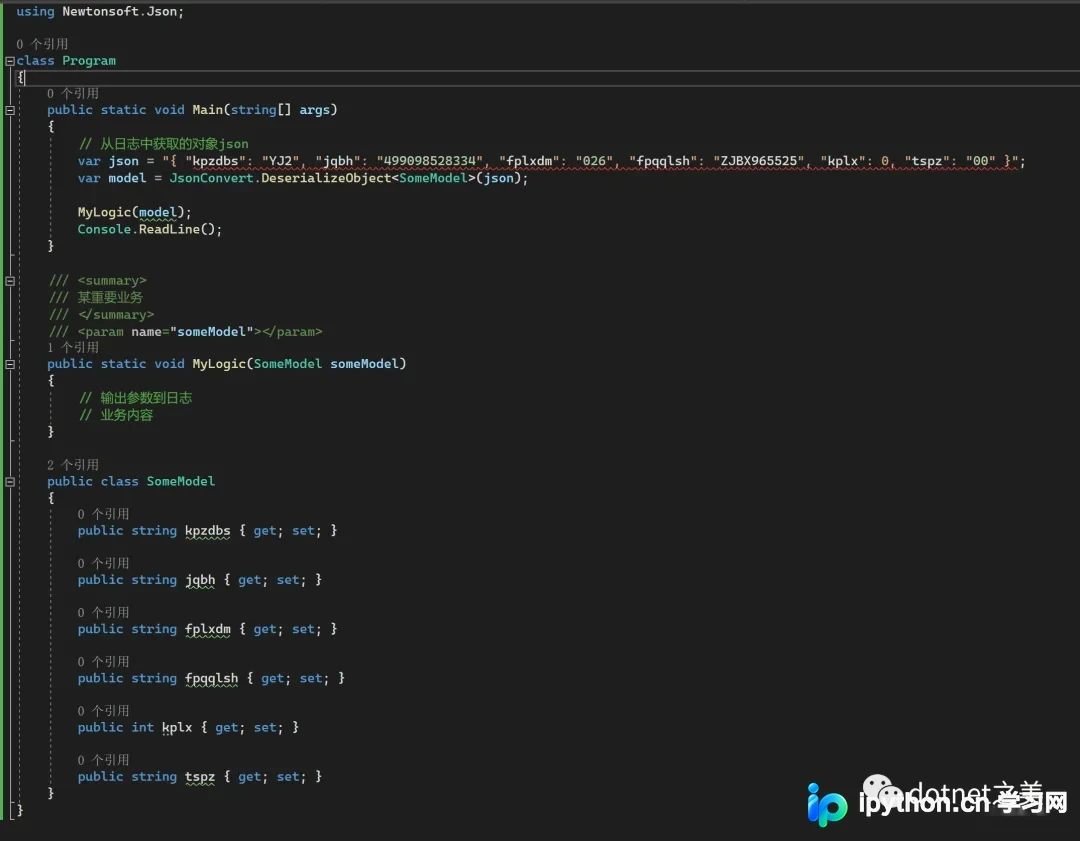The image size is (1080, 841).
Task: Click "someModel" in the param doc comment
Action: pyautogui.click(x=211, y=332)
